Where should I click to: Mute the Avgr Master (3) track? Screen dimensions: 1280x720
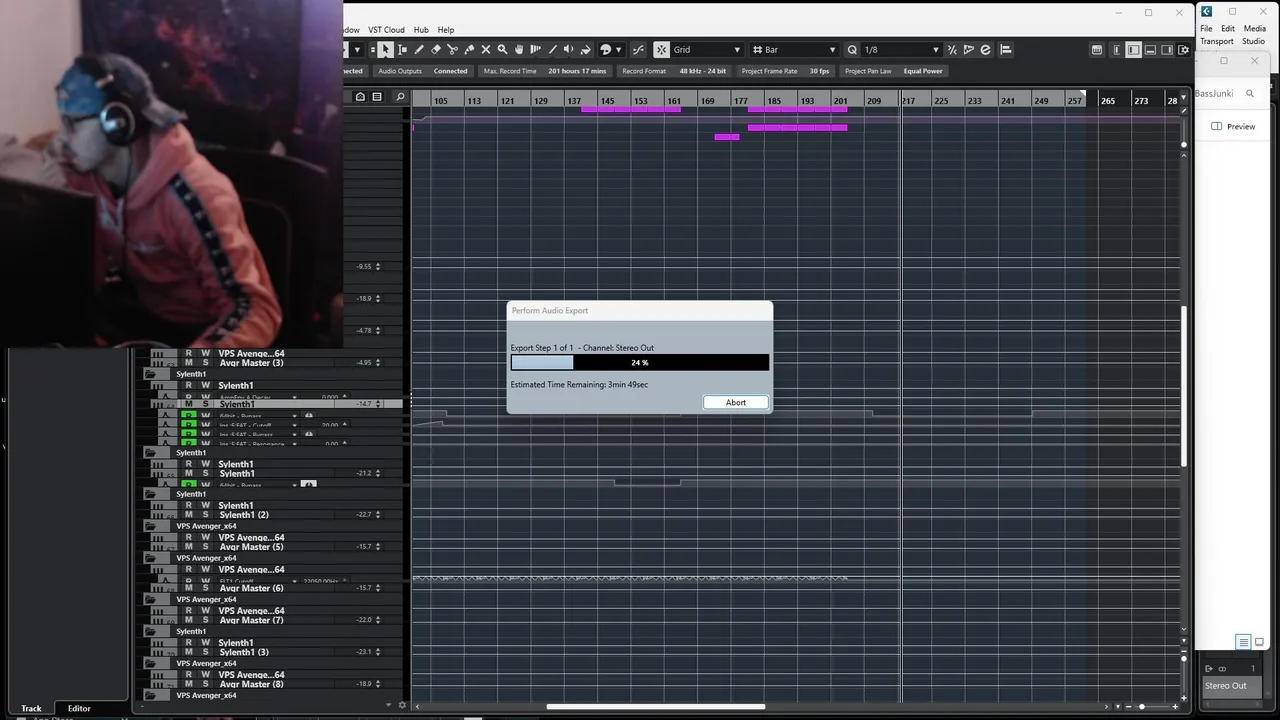(188, 362)
